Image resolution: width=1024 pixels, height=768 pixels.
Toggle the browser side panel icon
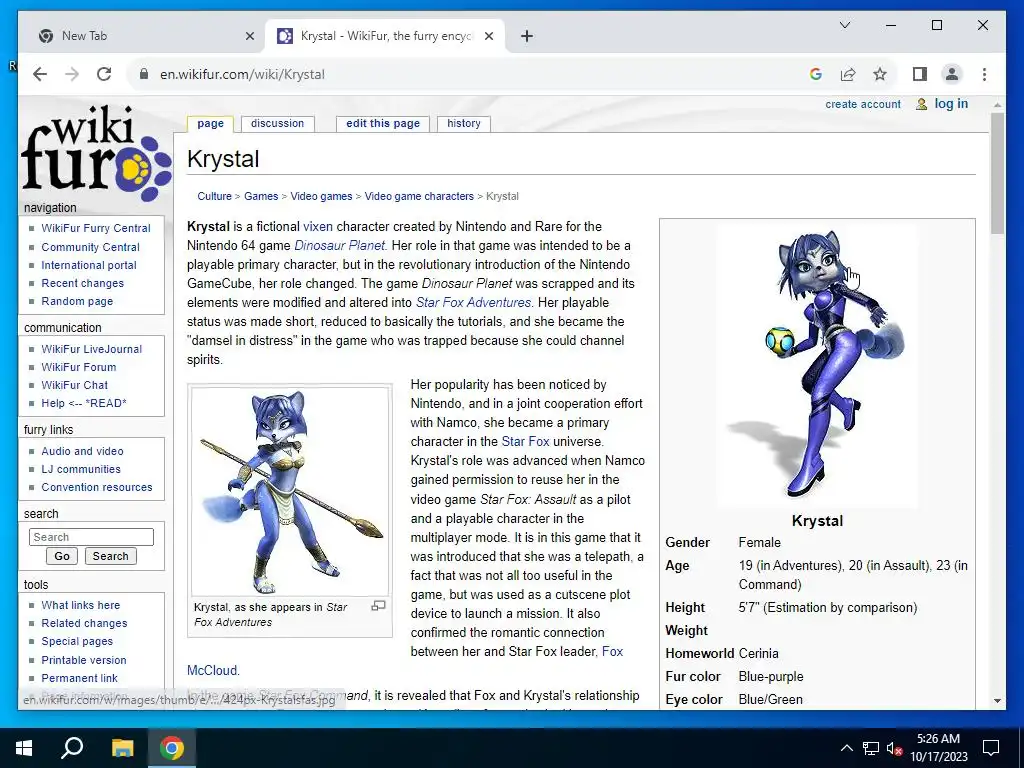point(920,74)
